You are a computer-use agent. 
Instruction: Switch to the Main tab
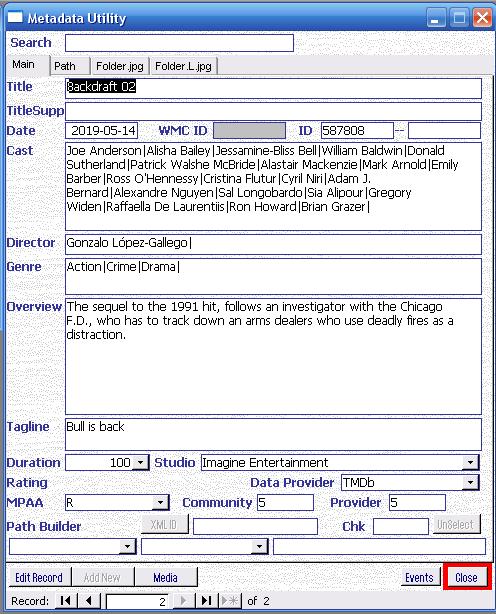coord(27,65)
